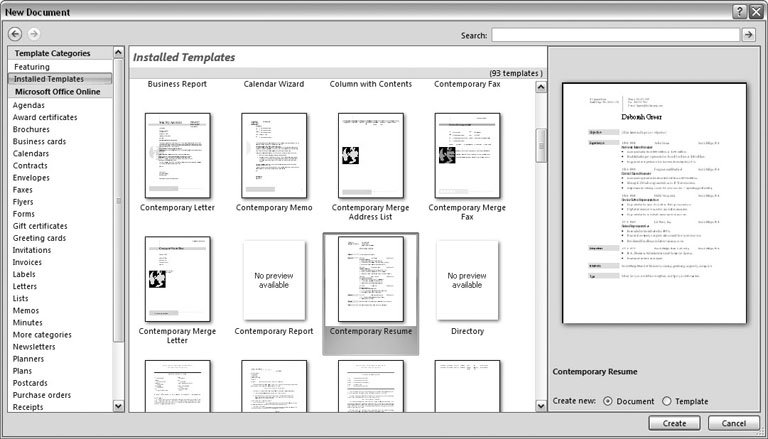This screenshot has width=768, height=439.
Task: Click the Column with Contents label
Action: [x=371, y=84]
